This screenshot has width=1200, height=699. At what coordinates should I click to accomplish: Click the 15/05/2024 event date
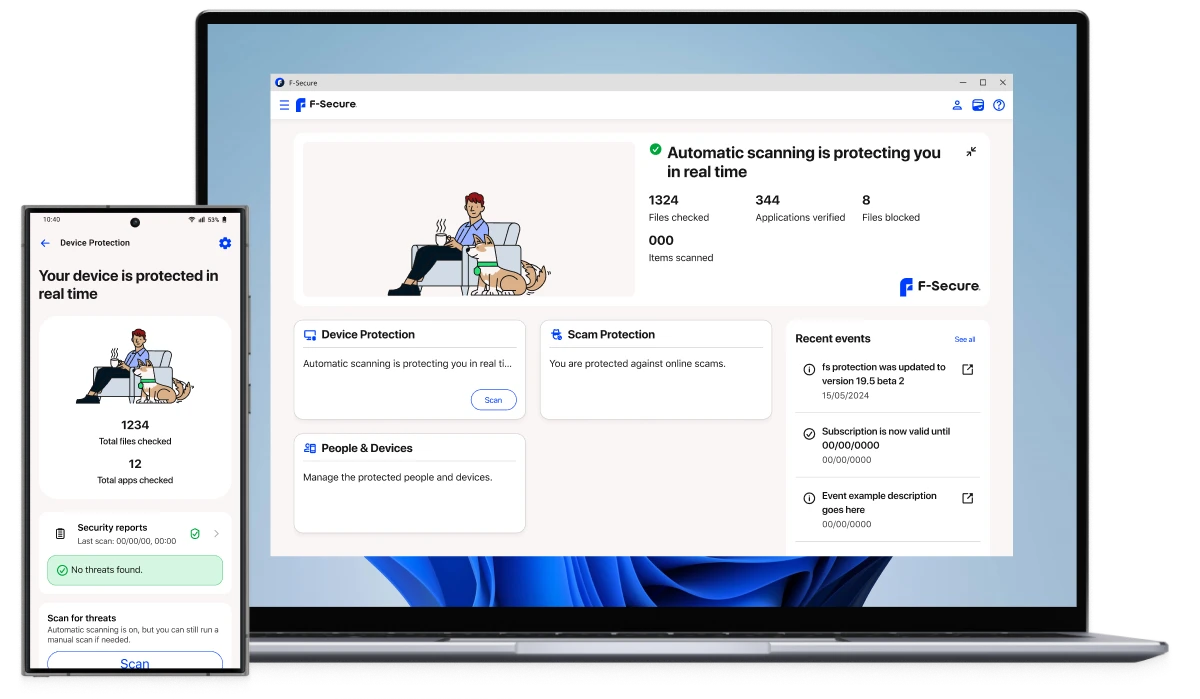pos(846,396)
